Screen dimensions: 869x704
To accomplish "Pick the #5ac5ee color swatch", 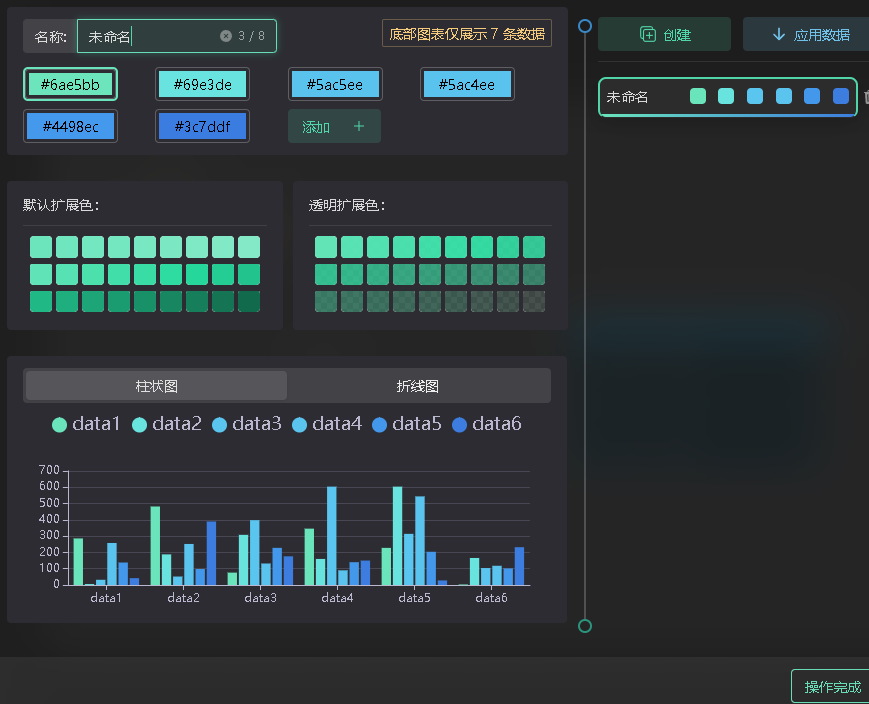I will coord(335,85).
